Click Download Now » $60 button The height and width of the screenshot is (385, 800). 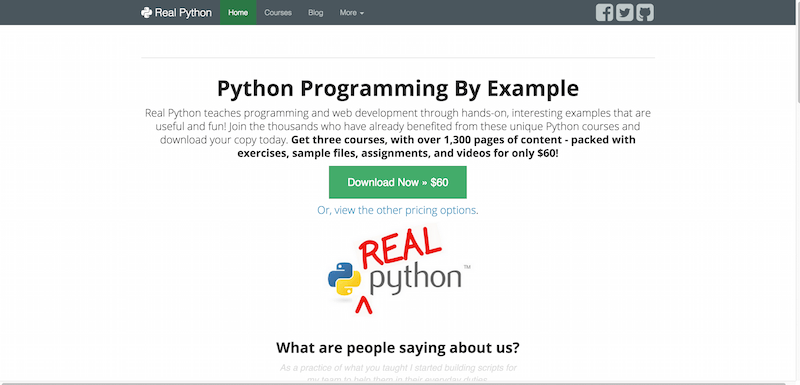397,182
